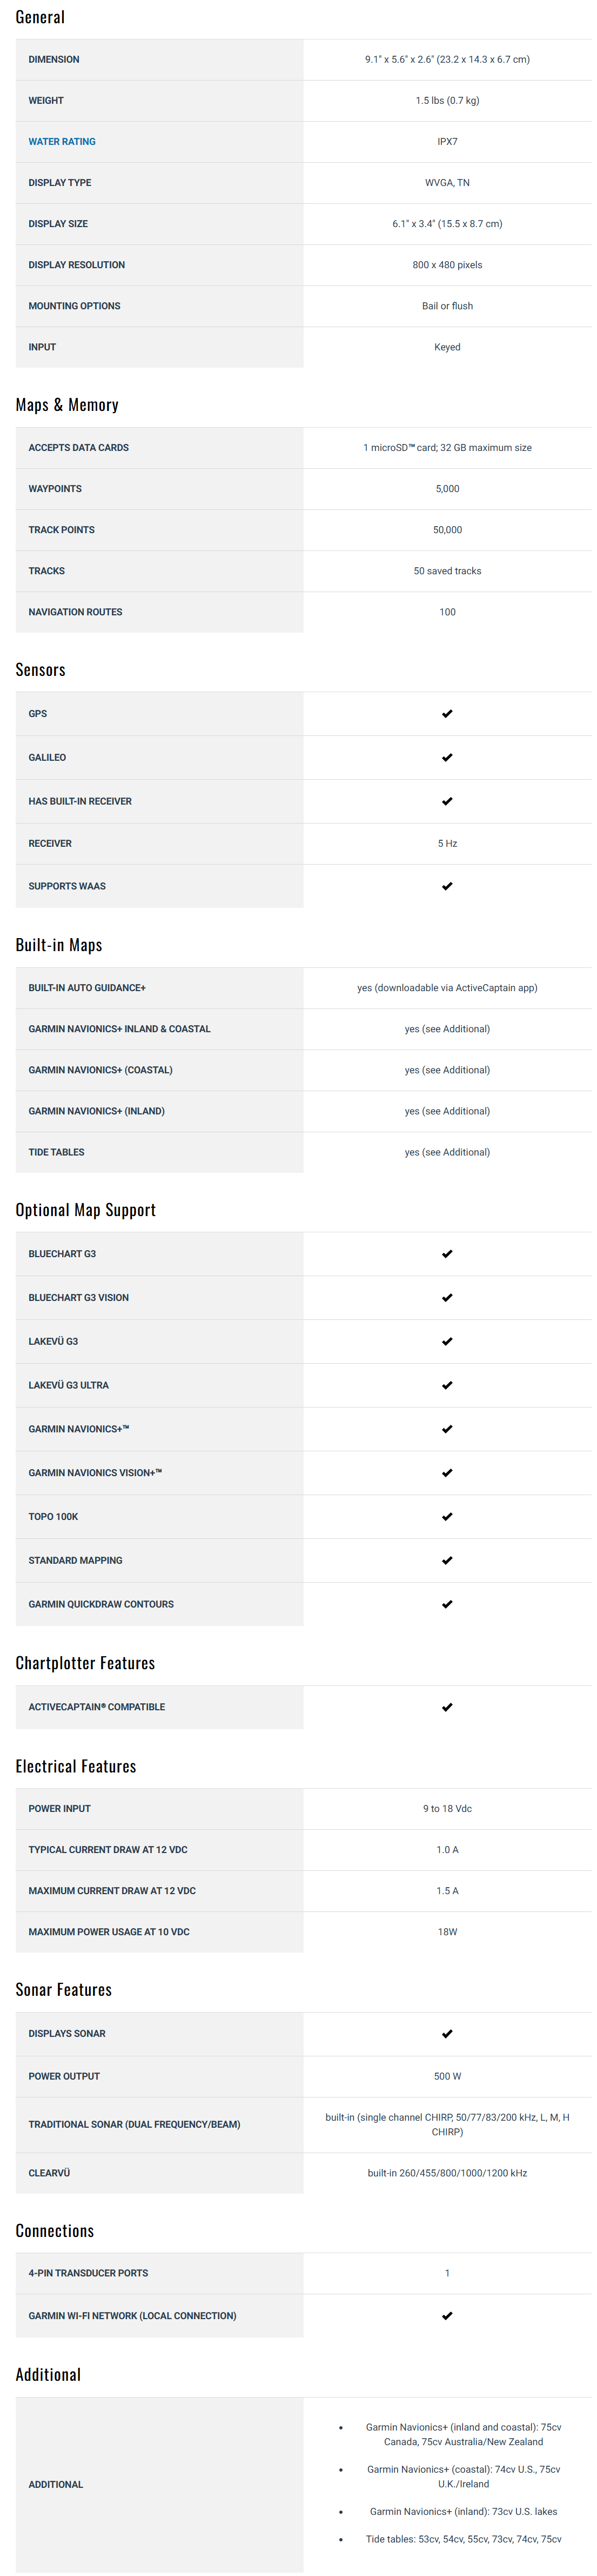Click the Supports WAAS checkmark
Viewport: 597px width, 2576px height.
447,887
